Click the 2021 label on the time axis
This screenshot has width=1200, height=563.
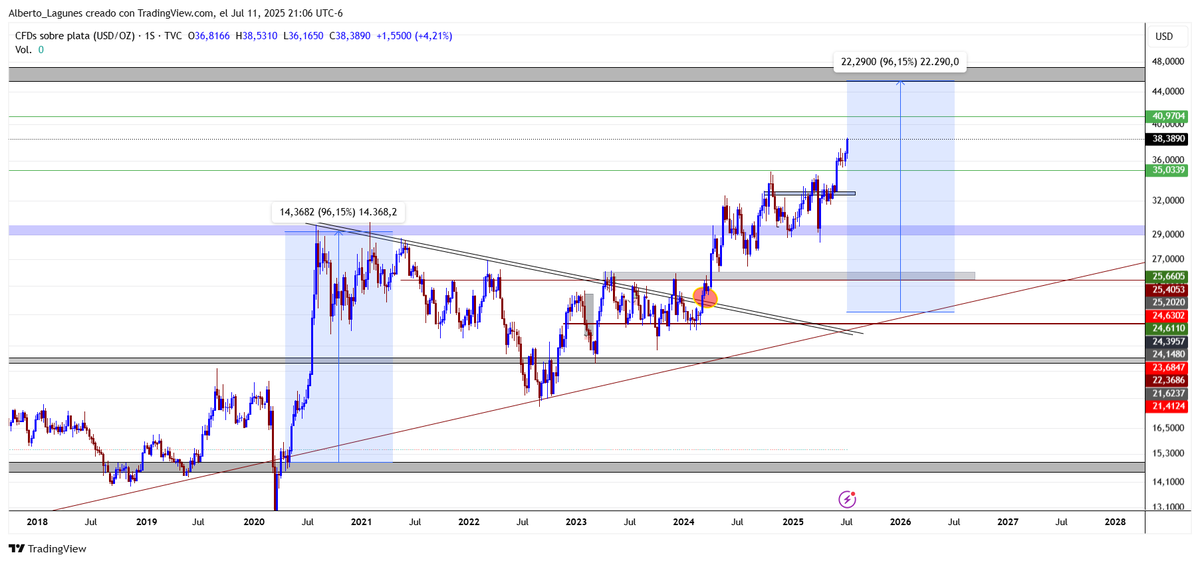tap(361, 522)
